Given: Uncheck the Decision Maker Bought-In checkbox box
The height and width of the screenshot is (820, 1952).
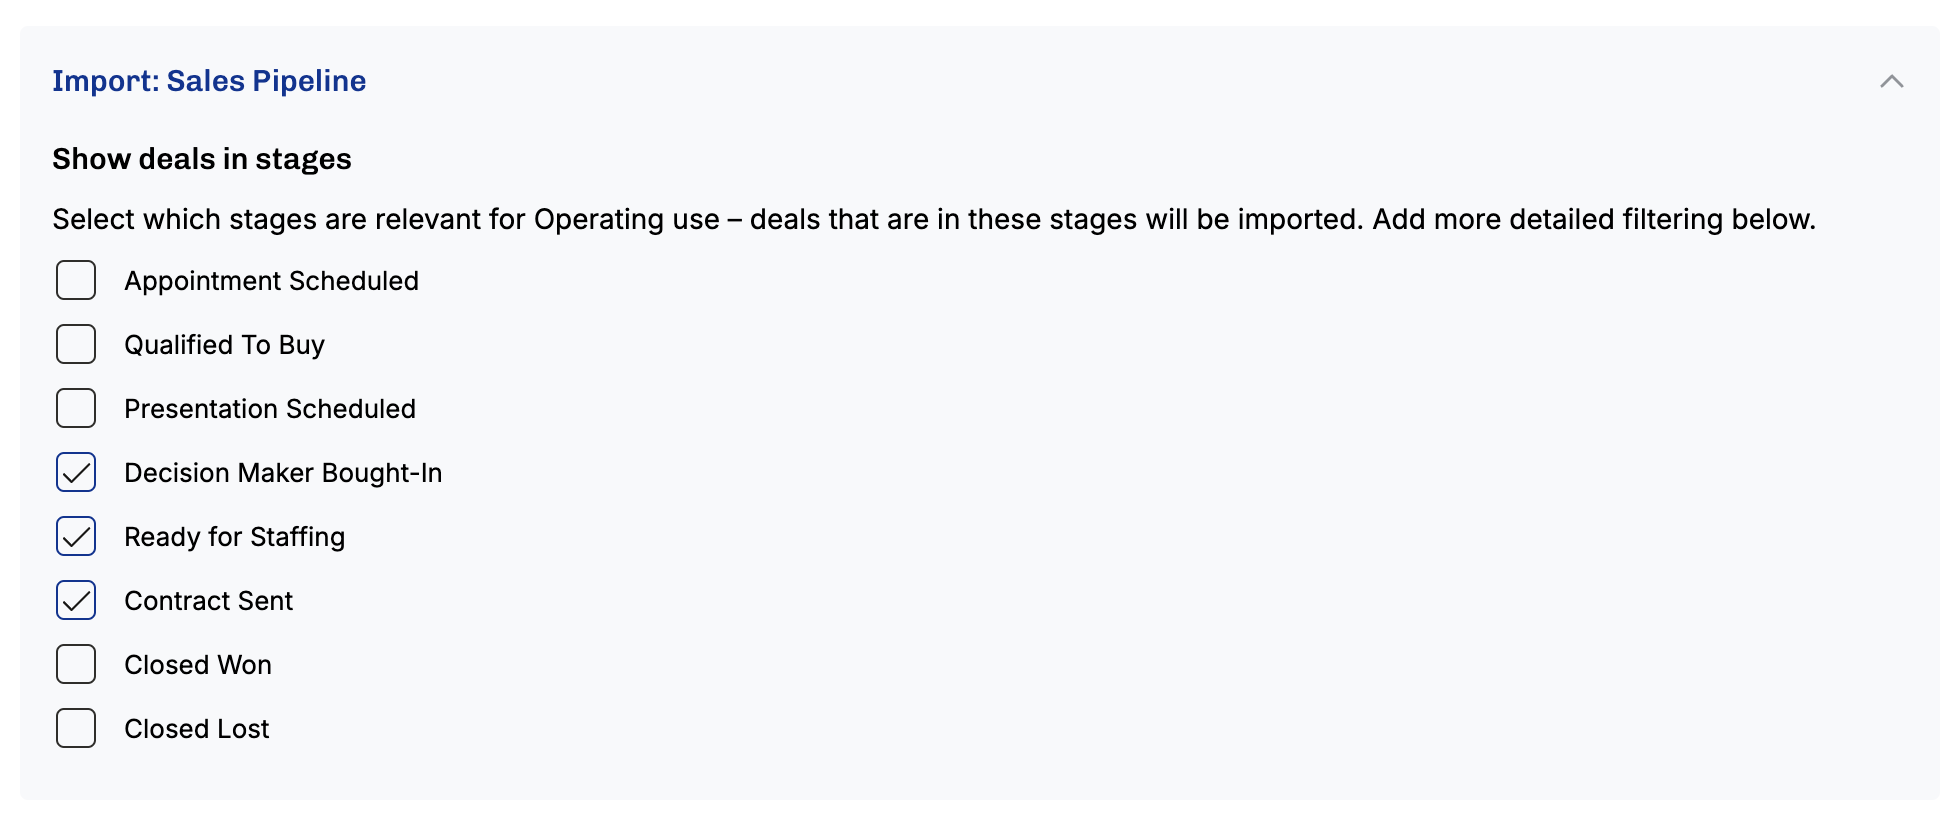Looking at the screenshot, I should 76,473.
